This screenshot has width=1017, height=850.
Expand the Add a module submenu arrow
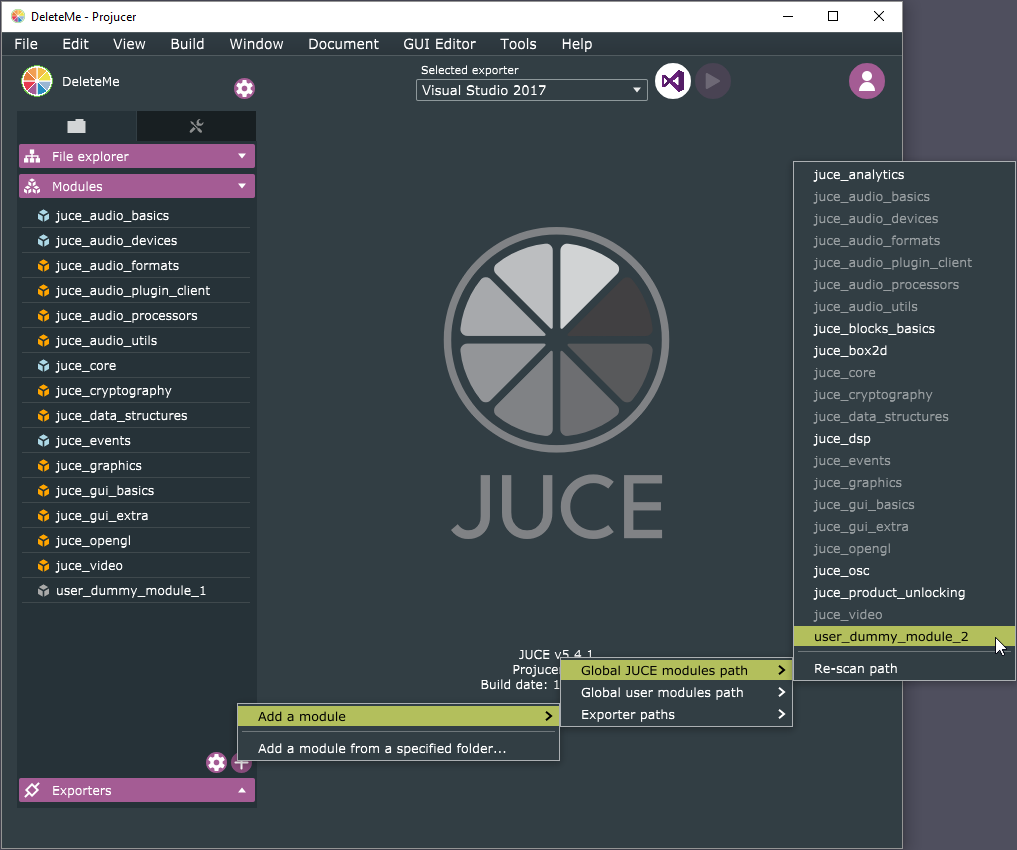(x=549, y=716)
